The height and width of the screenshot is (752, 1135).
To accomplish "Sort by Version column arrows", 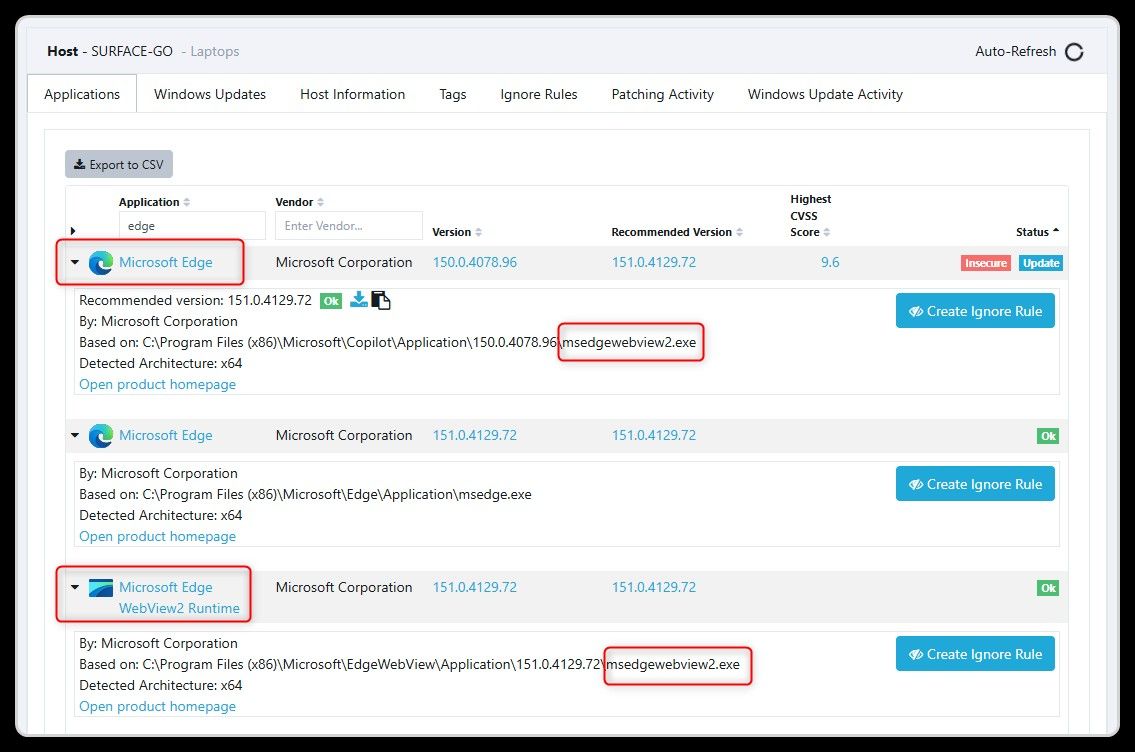I will click(478, 232).
